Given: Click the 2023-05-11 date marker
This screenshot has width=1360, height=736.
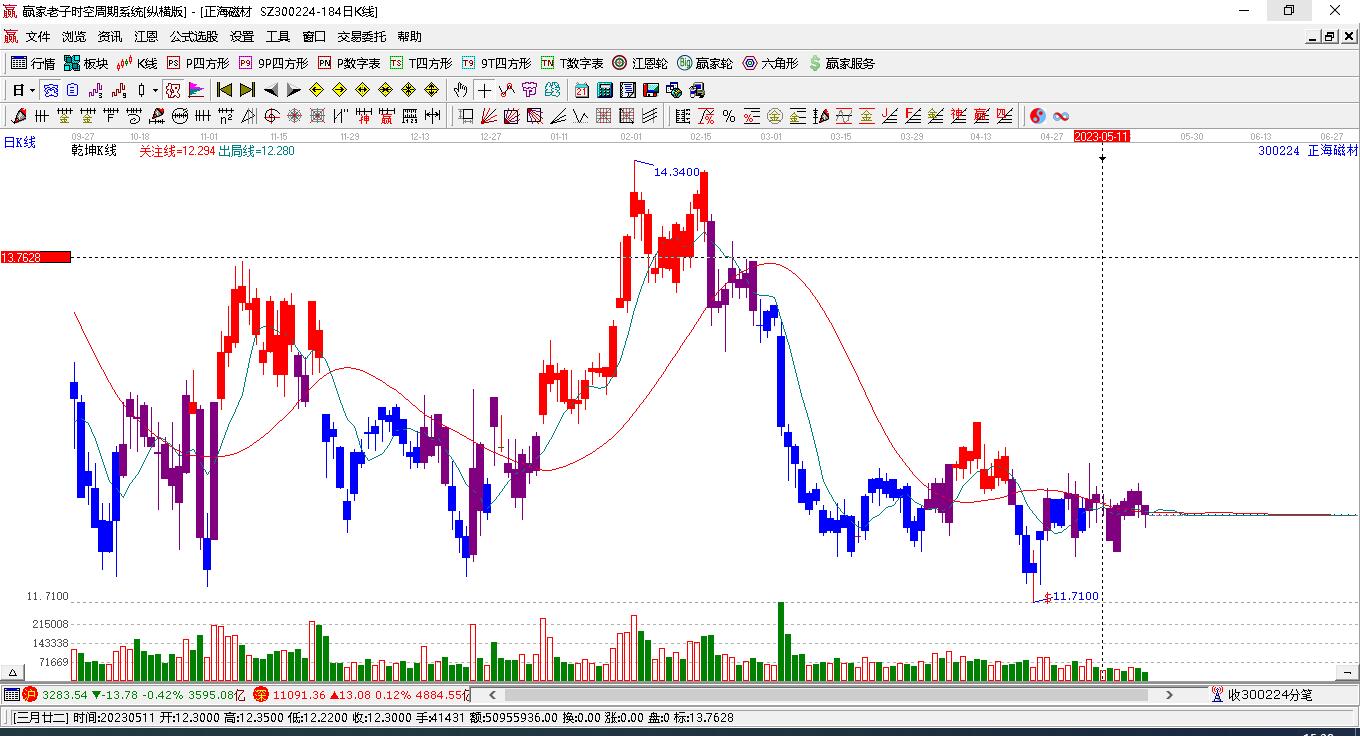Looking at the screenshot, I should tap(1102, 136).
